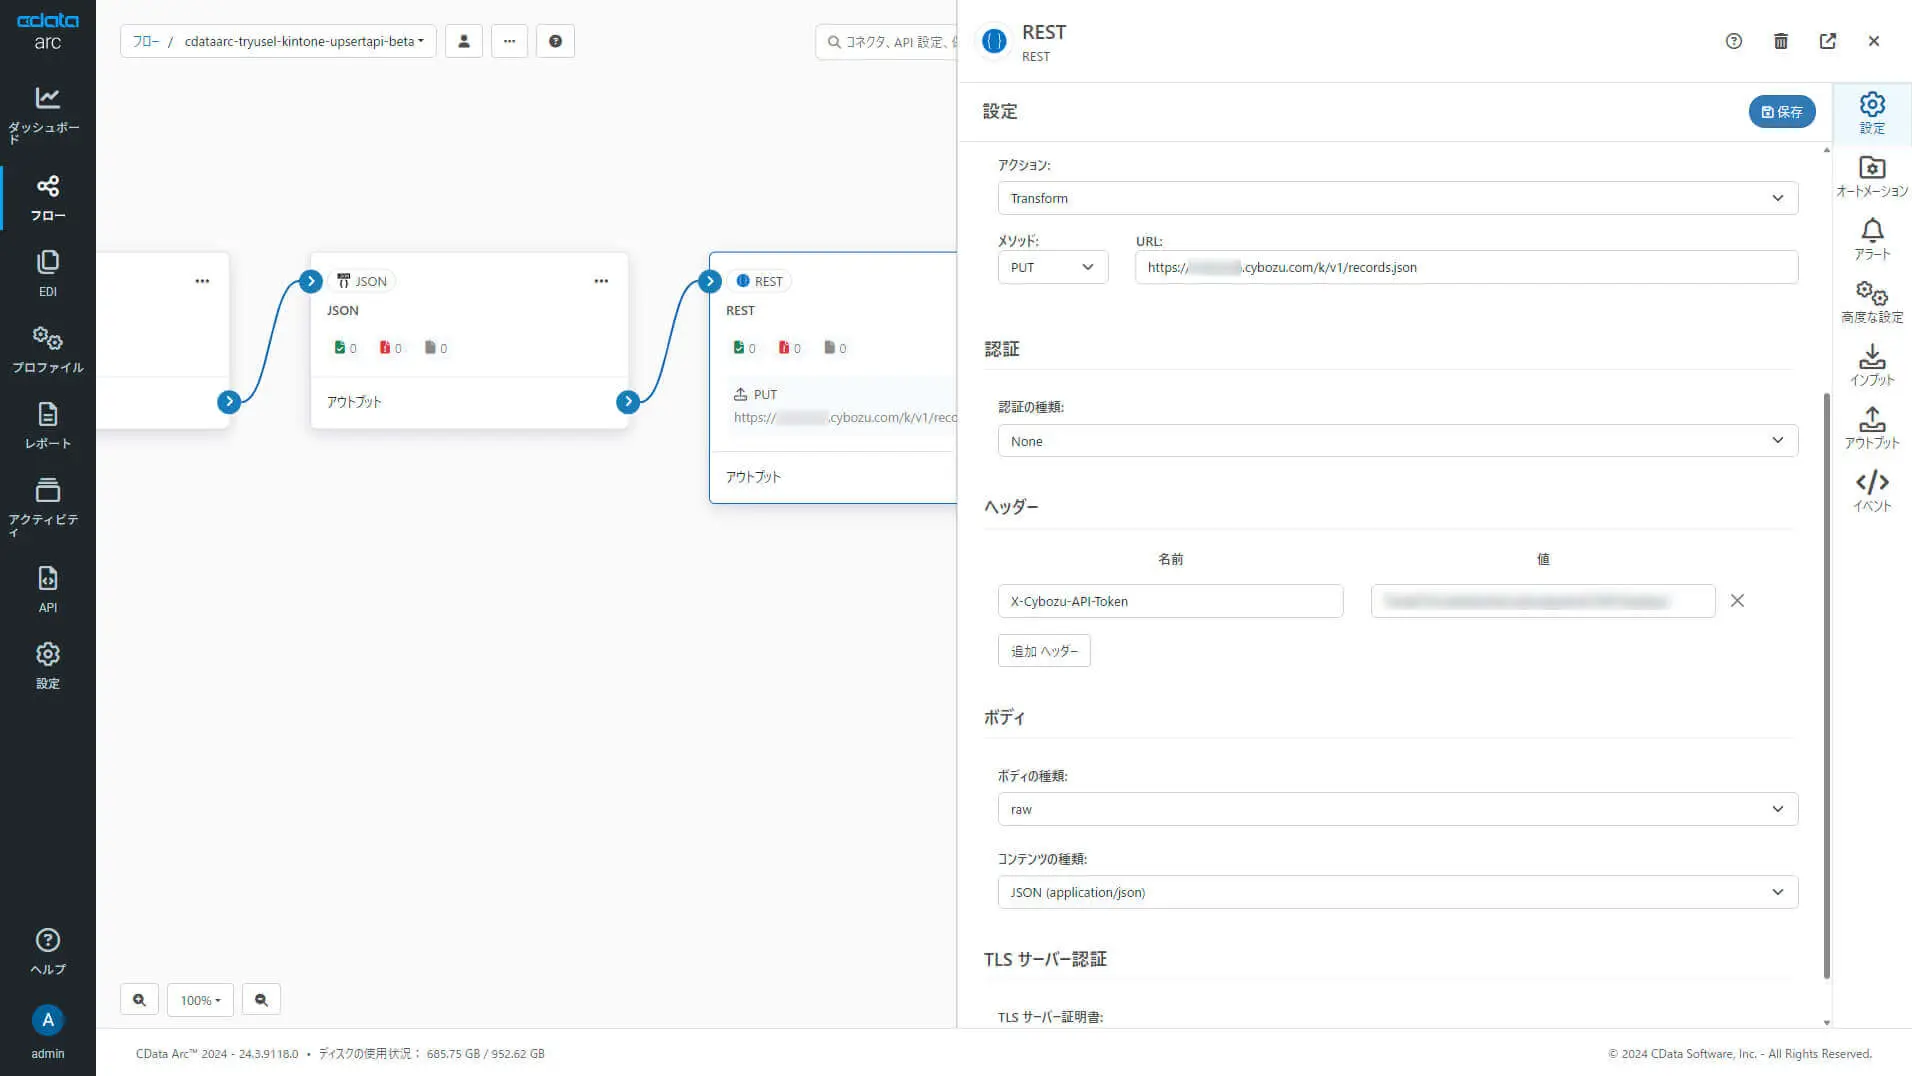Screen dimensions: 1912x1076
Task: Zoom in on the flow canvas
Action: [x=139, y=1000]
